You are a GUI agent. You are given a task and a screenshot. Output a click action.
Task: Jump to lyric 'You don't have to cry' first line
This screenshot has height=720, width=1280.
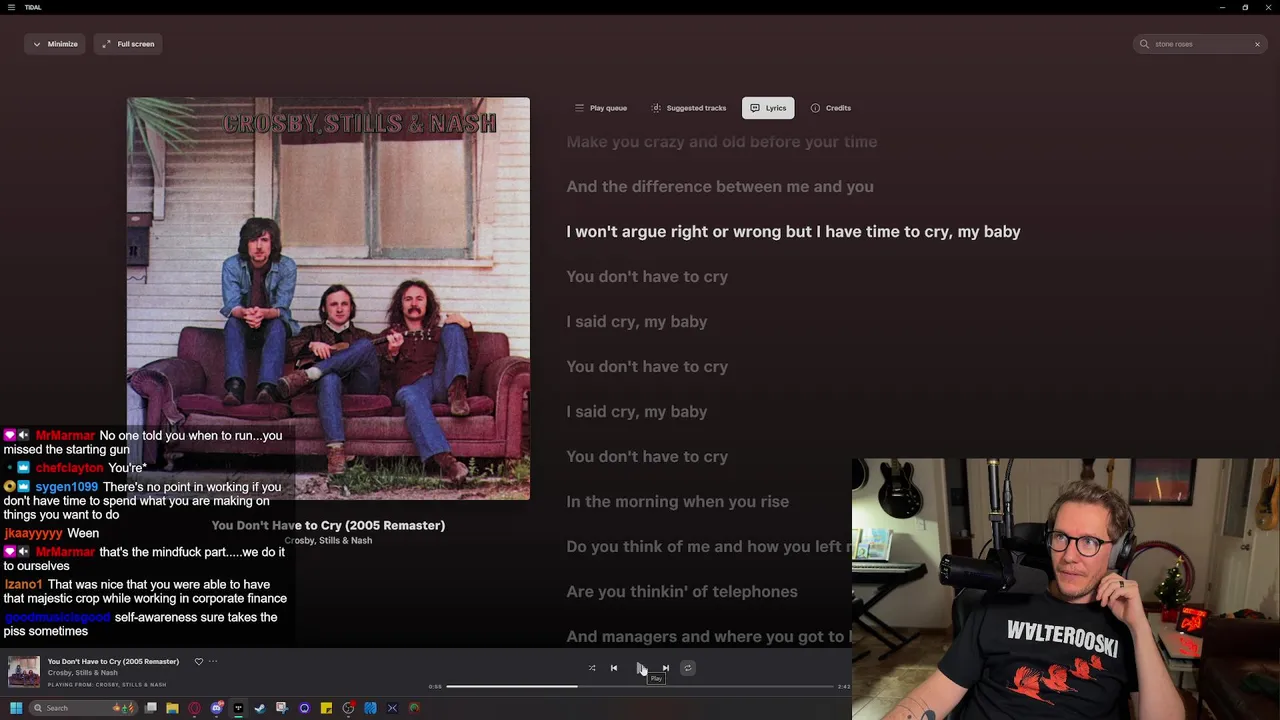(x=647, y=277)
